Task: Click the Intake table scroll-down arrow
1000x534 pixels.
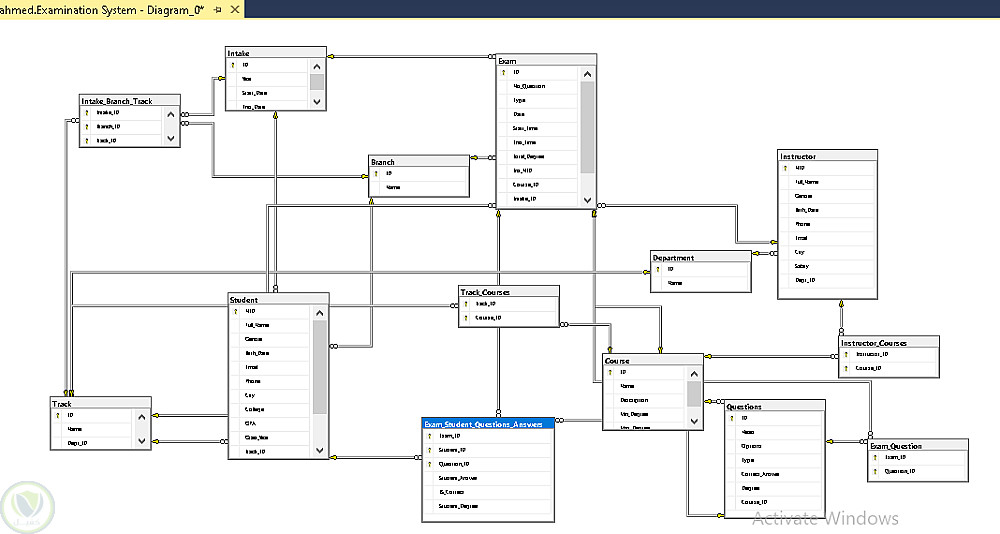Action: click(317, 101)
